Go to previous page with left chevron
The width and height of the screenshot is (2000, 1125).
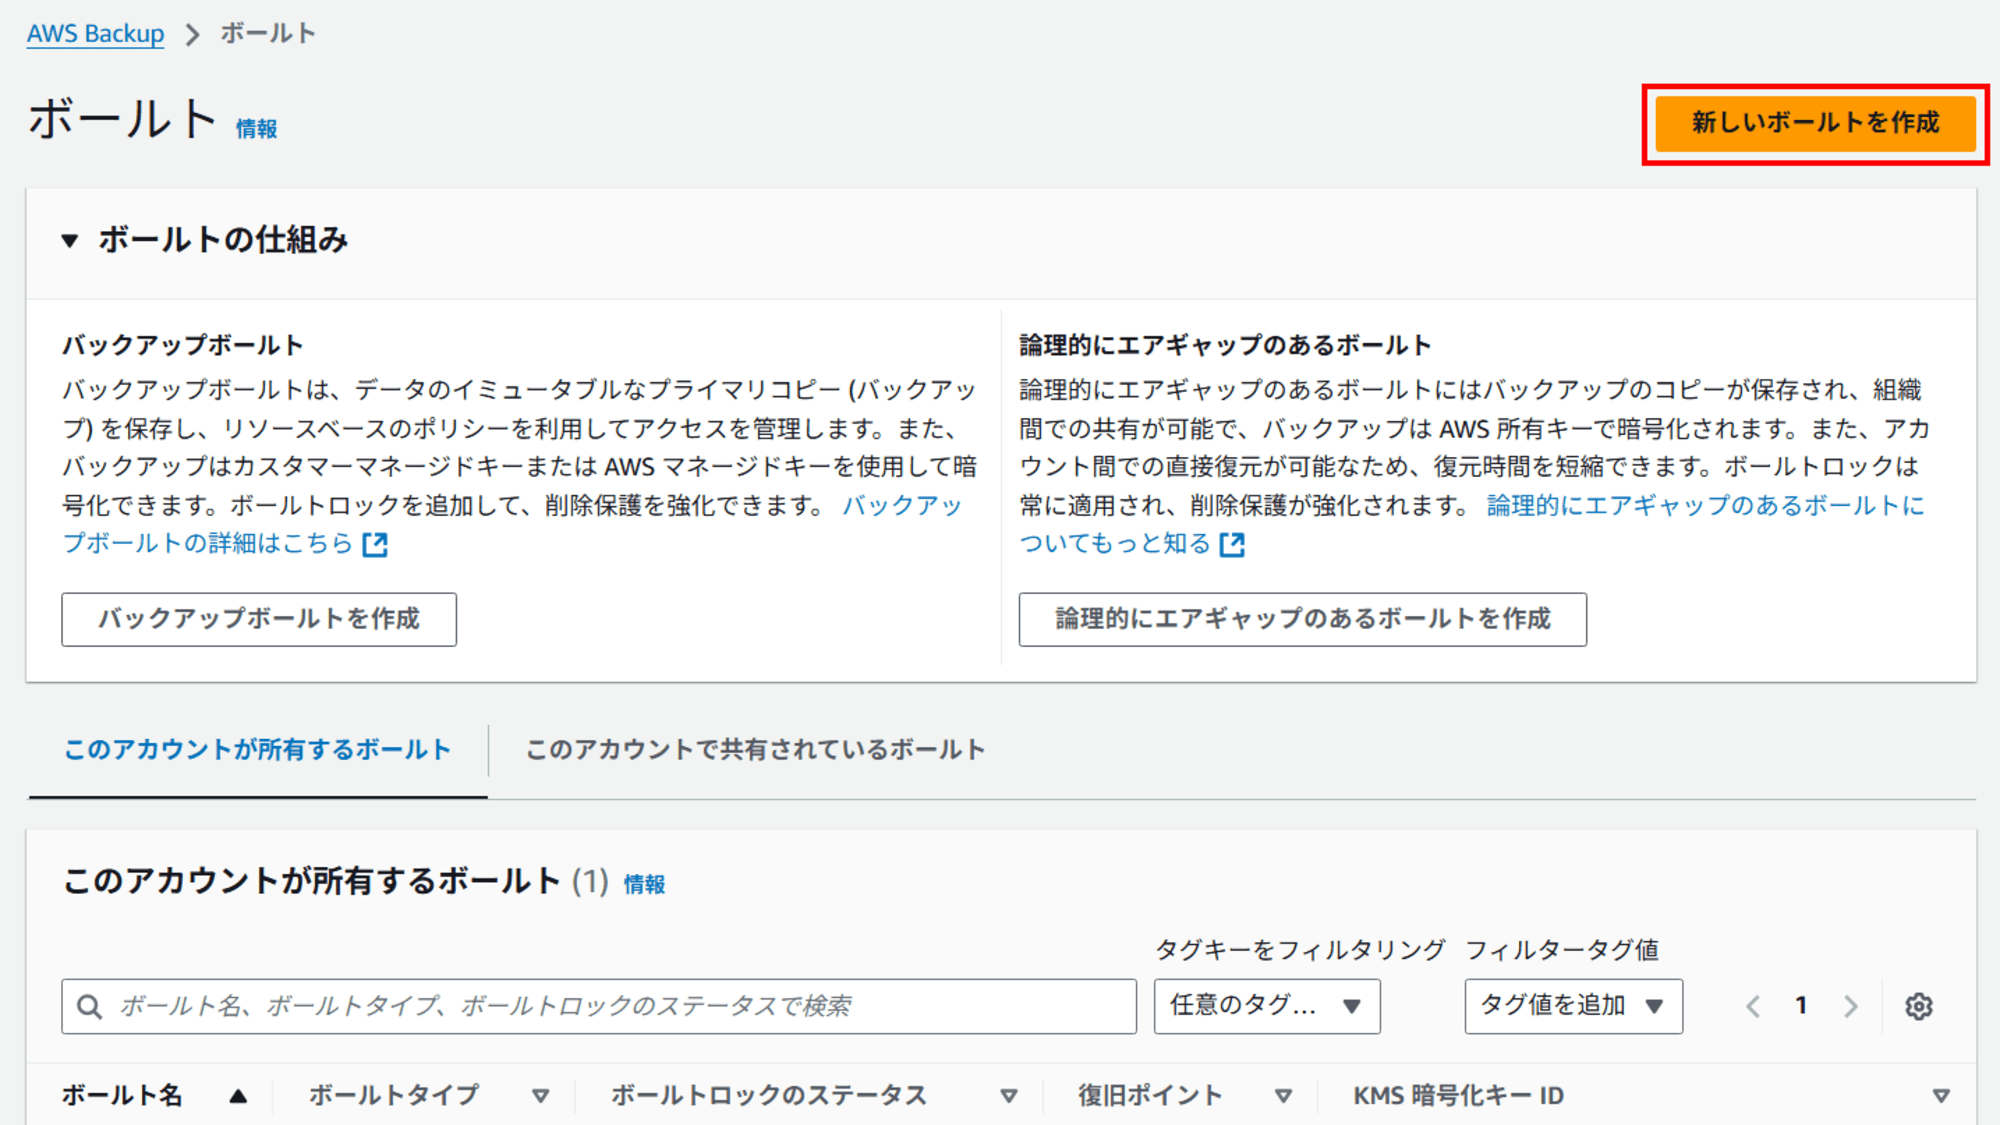click(x=1753, y=1006)
